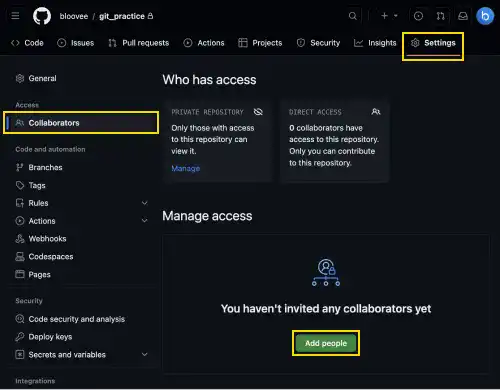Click the Rules icon in sidebar
The height and width of the screenshot is (390, 500).
[20, 203]
